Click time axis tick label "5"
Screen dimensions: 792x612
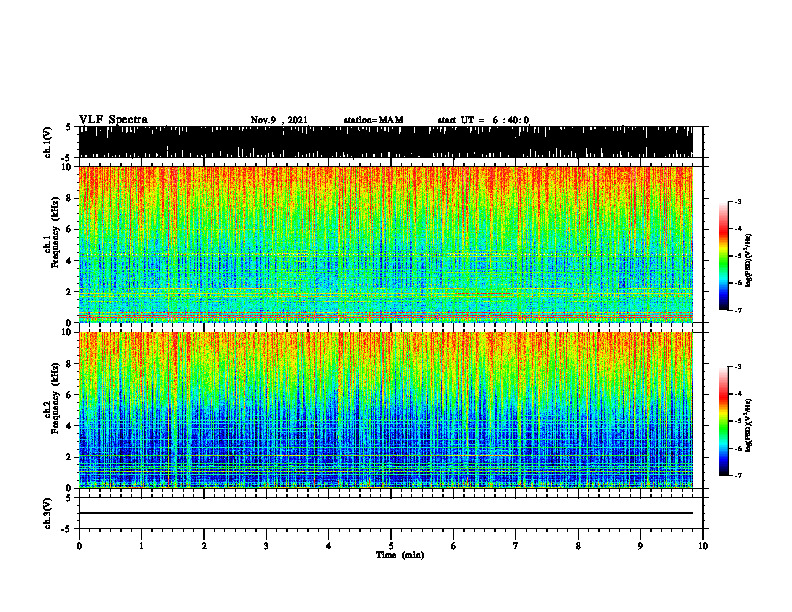[391, 546]
